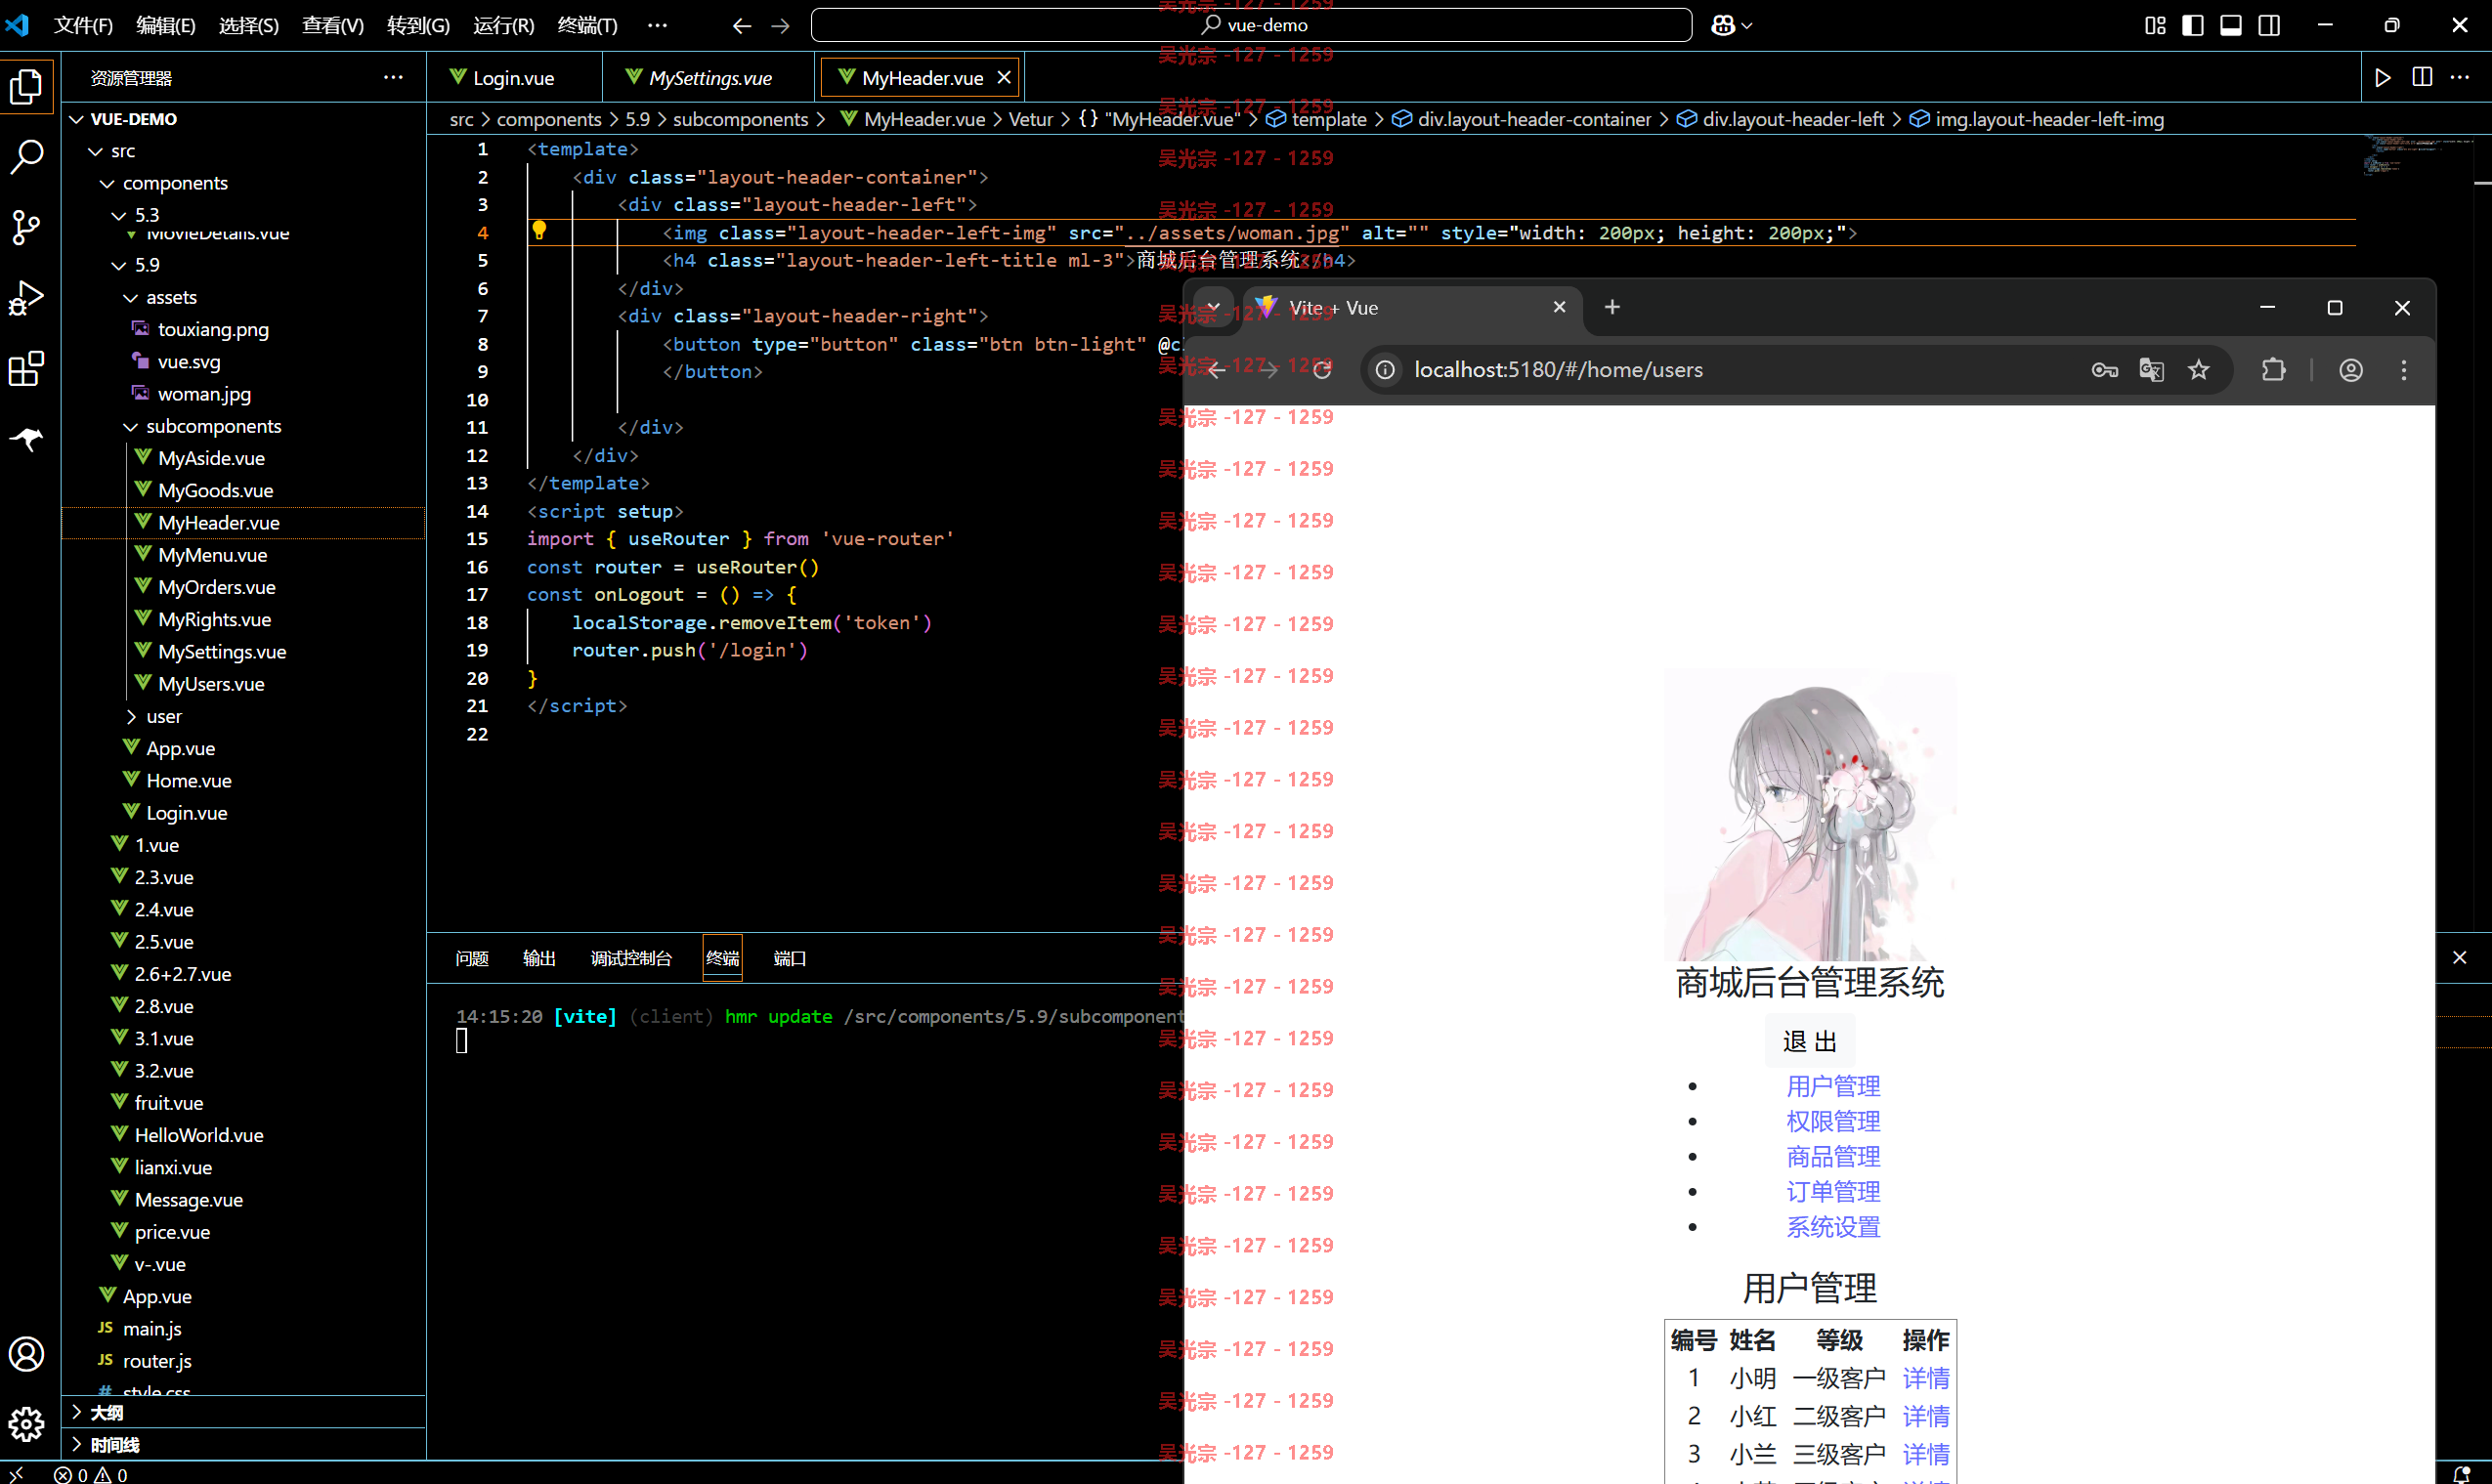2492x1484 pixels.
Task: Open the 商品管理 link
Action: click(x=1833, y=1157)
